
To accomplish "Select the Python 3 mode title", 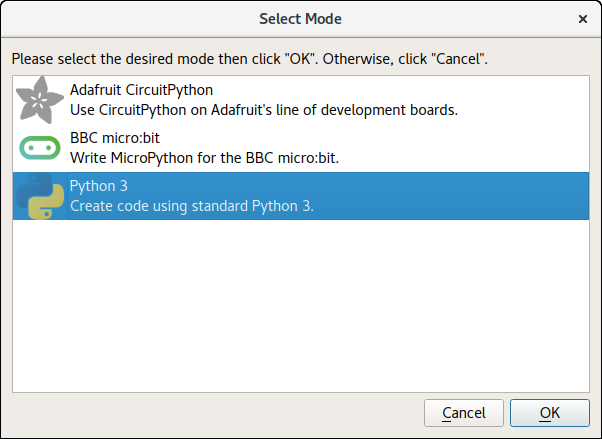I will click(99, 186).
